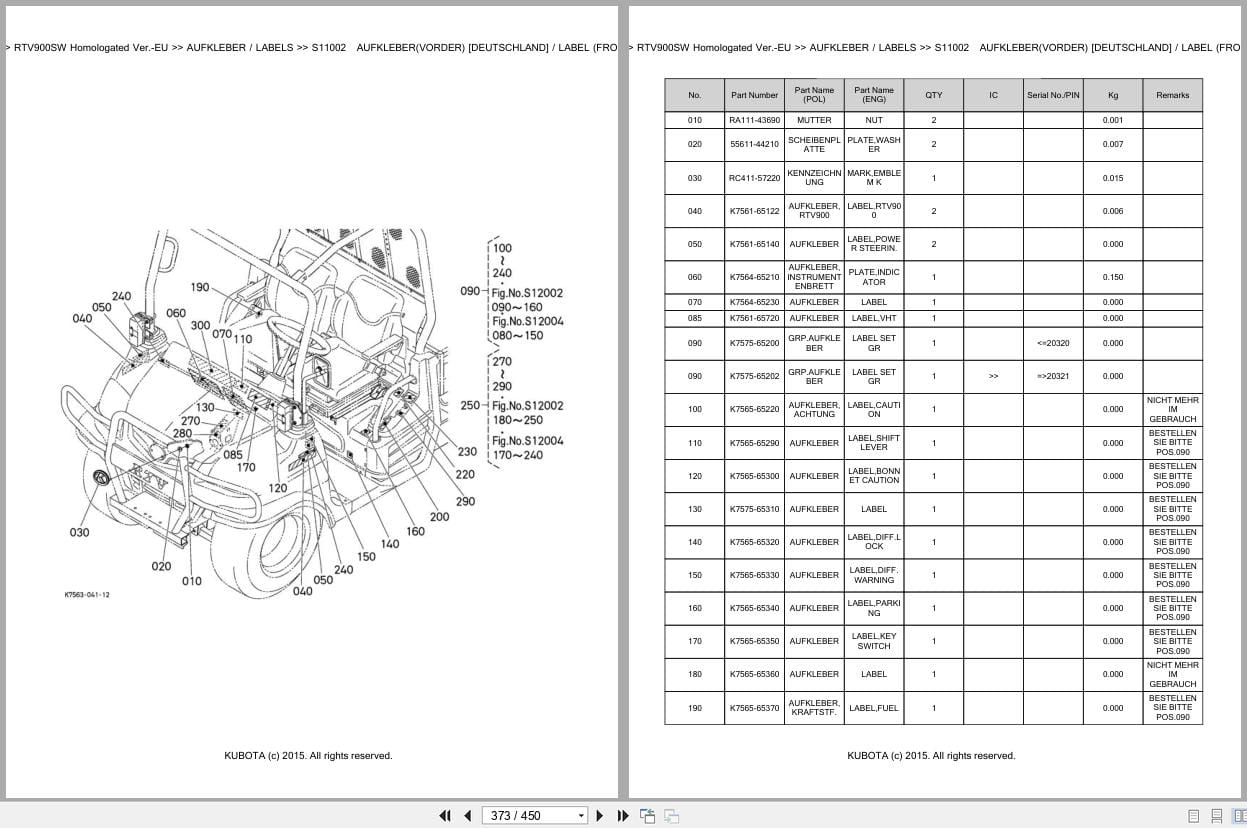This screenshot has height=828, width=1247.
Task: Select part number K7565-65220
Action: click(754, 409)
